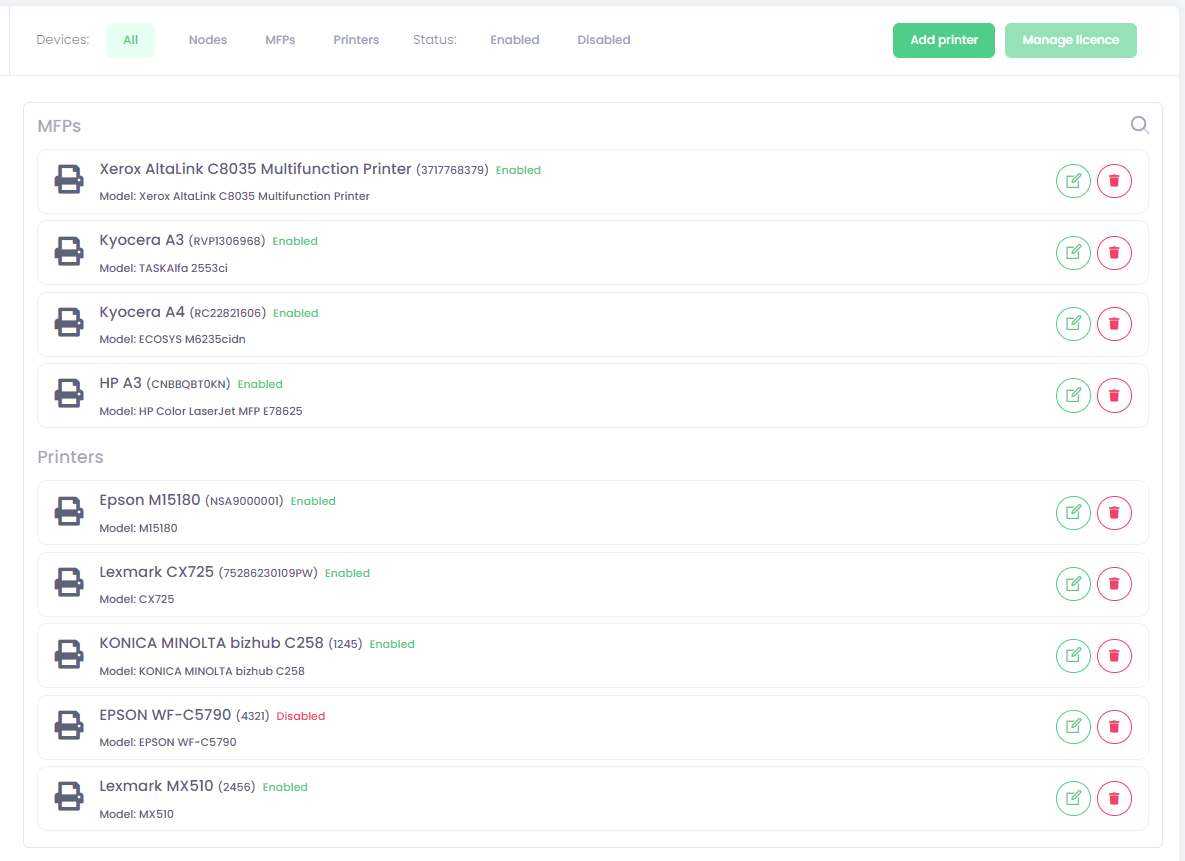
Task: Click printer icon of EPSON WF-C5790 row
Action: tap(69, 726)
